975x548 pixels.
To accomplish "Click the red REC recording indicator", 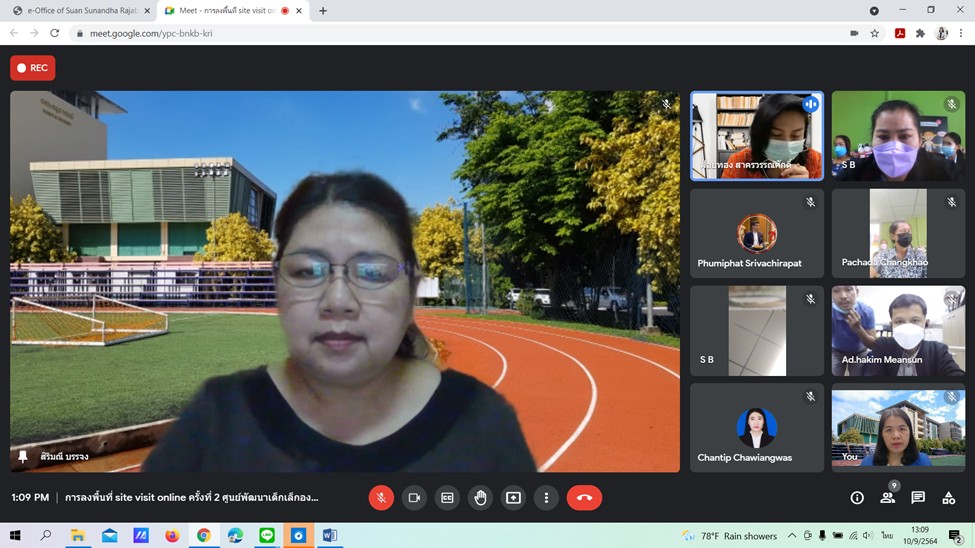I will pyautogui.click(x=33, y=68).
